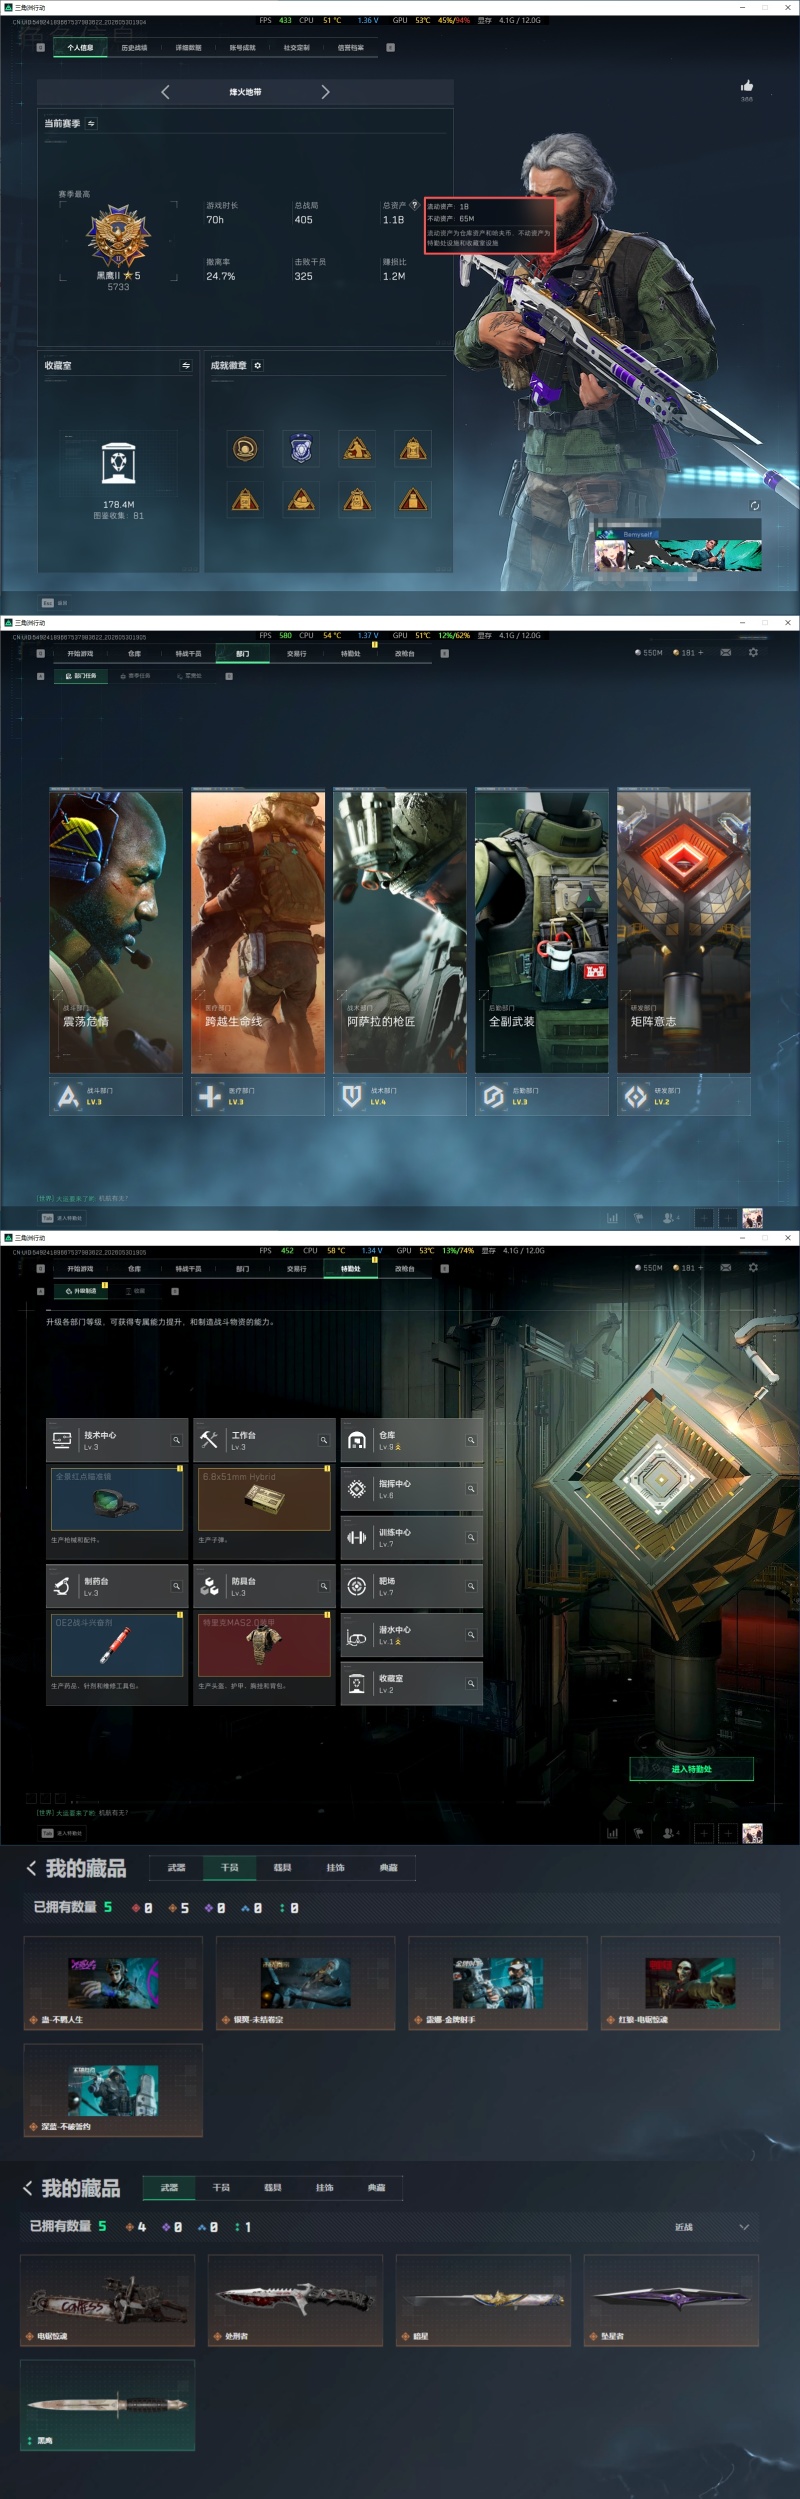This screenshot has width=800, height=2499.
Task: Select 挂饰 tab in upper 我的藏品
Action: 335,1867
